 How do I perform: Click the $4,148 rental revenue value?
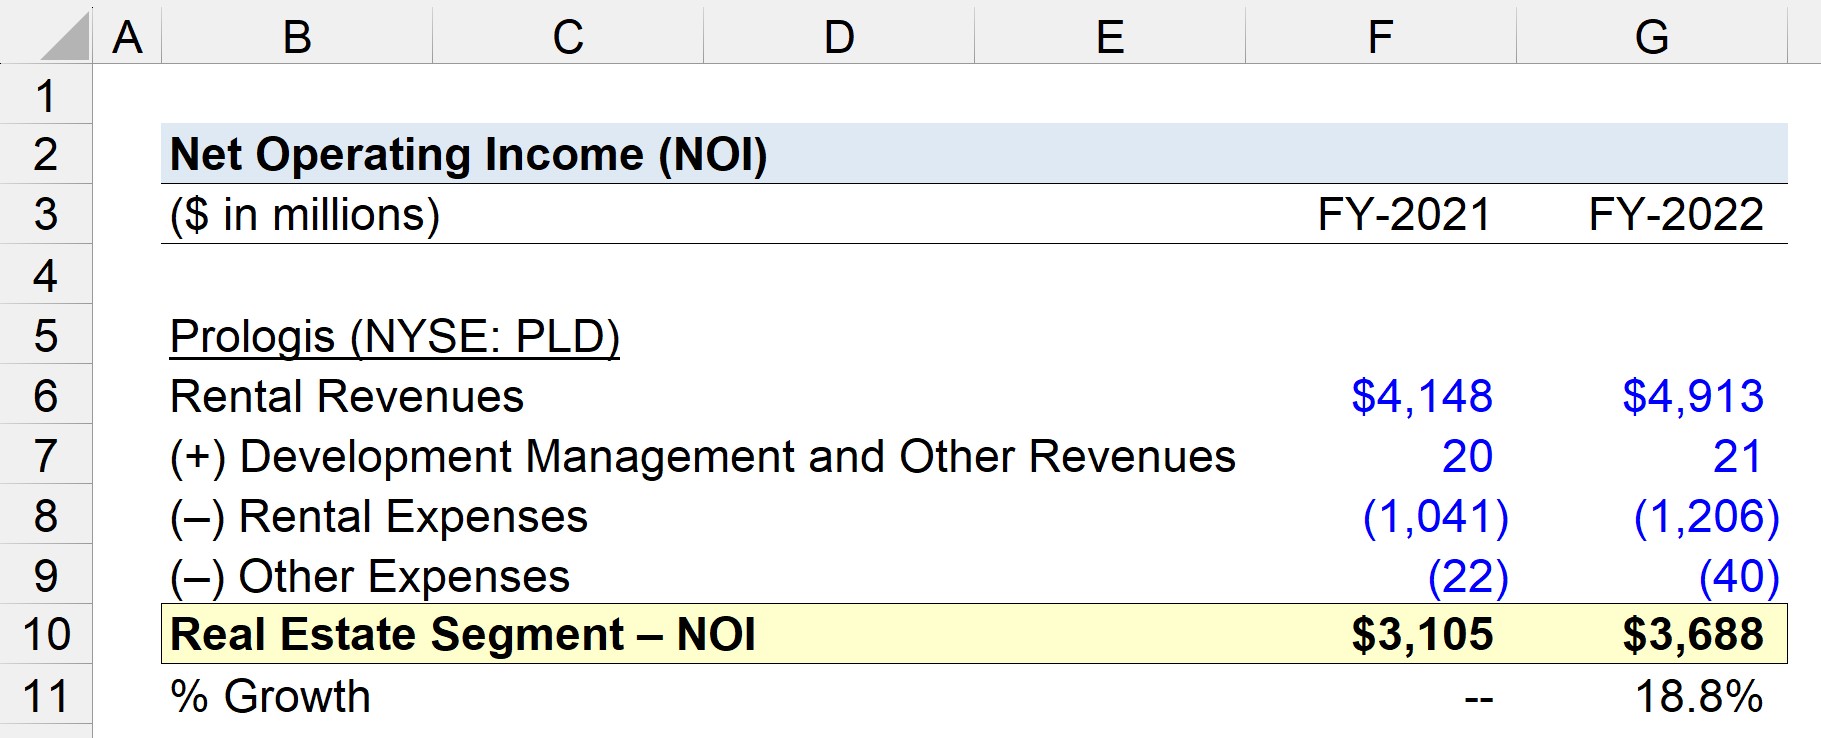1422,396
